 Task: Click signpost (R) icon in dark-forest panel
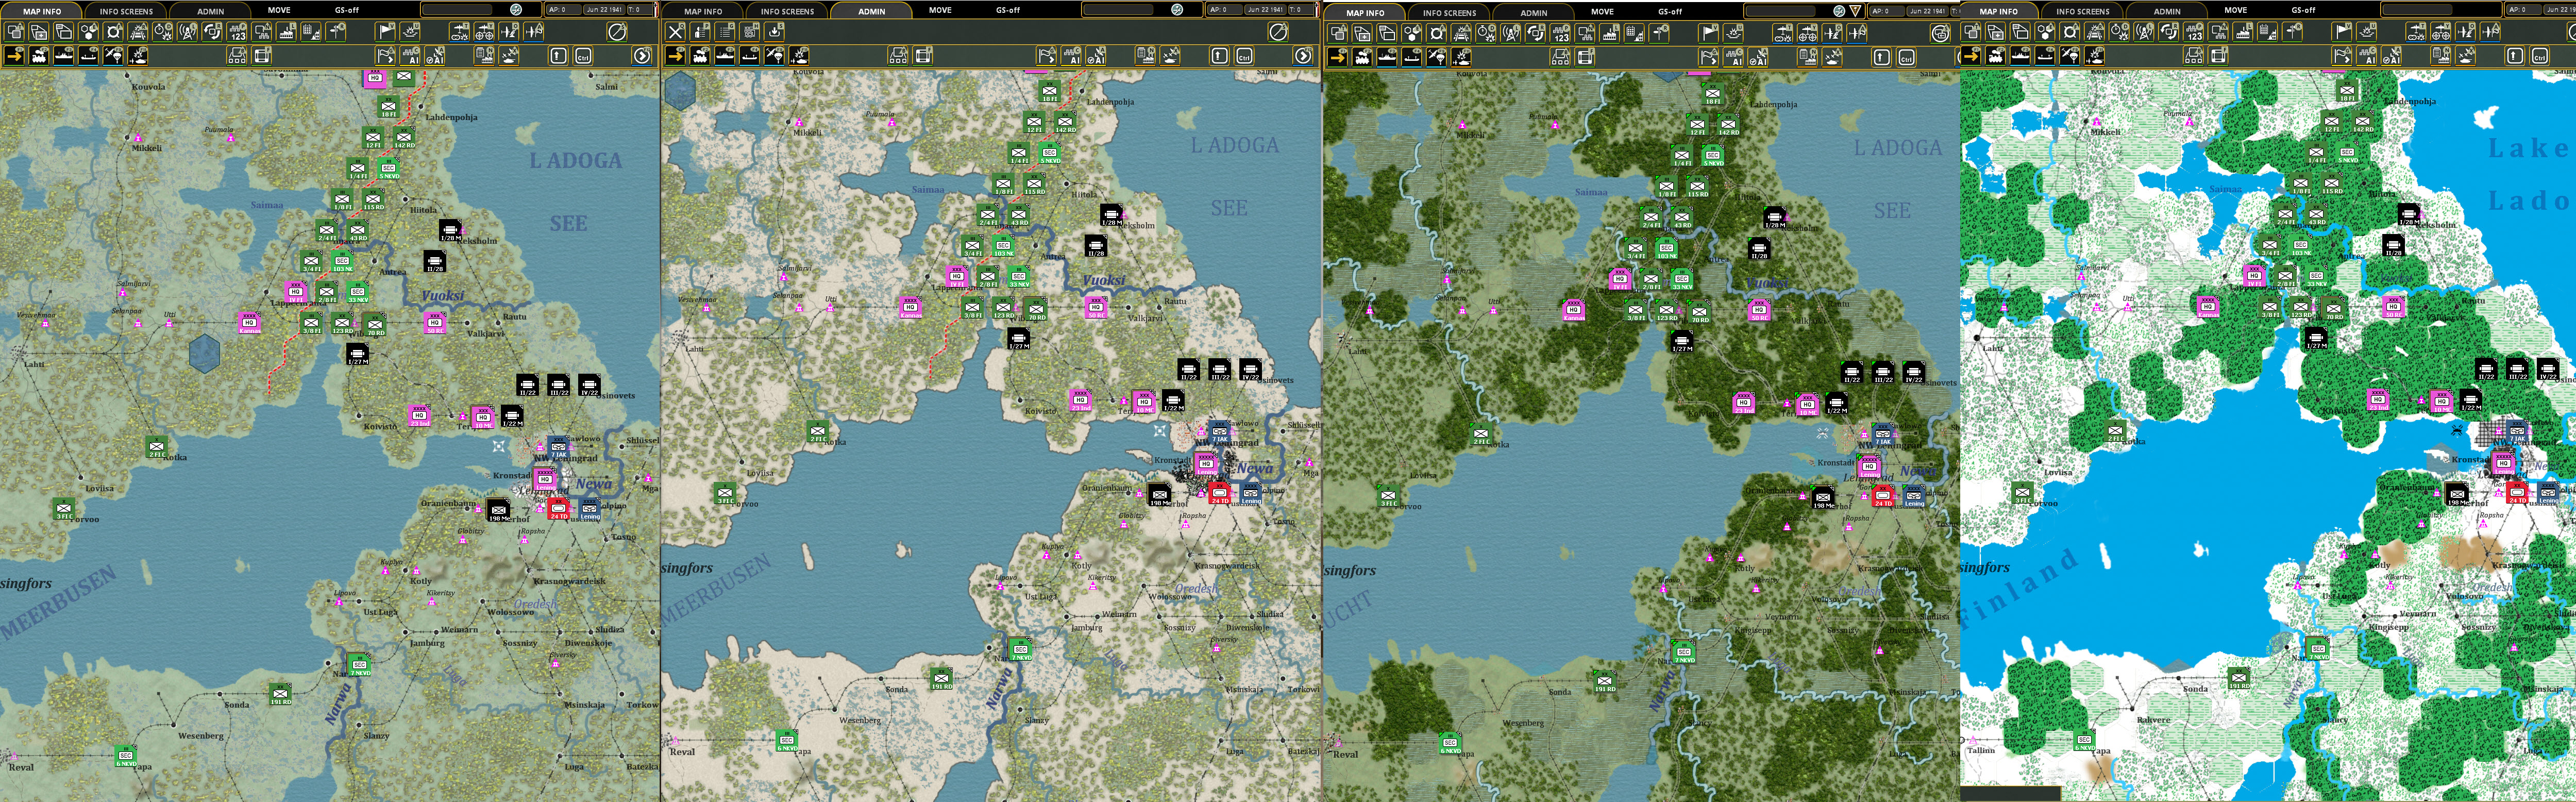(1659, 33)
